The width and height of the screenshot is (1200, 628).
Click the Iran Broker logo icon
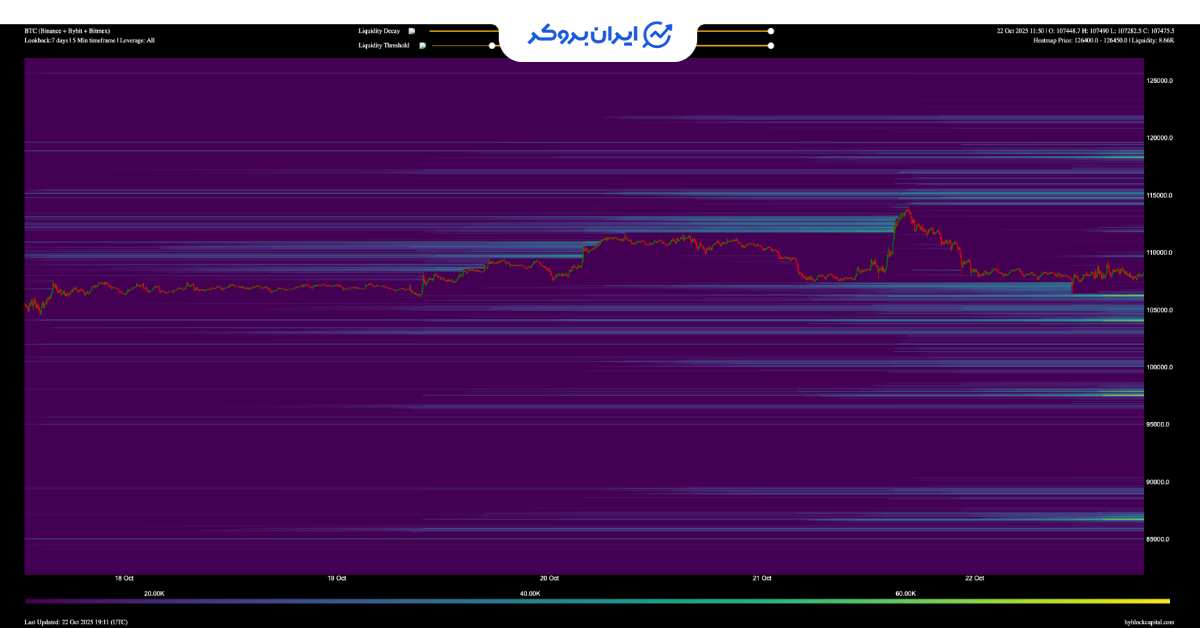[657, 34]
